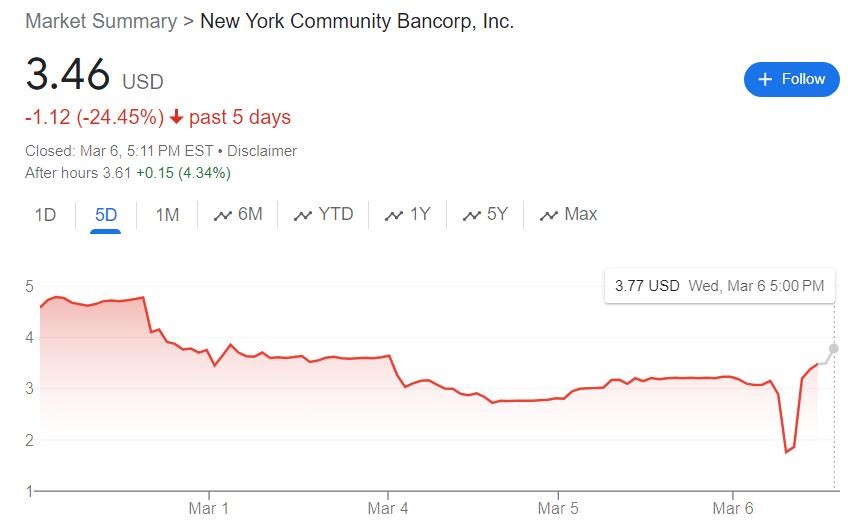Screen dimensions: 852x532
Task: Click the red down arrow icon
Action: click(177, 117)
